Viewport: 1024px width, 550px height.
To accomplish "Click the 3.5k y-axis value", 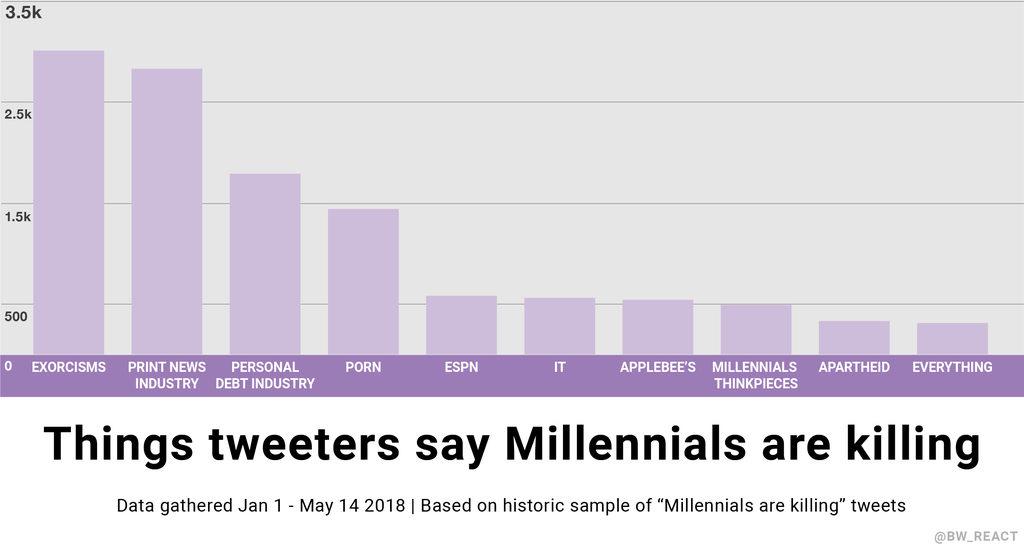I will (23, 13).
